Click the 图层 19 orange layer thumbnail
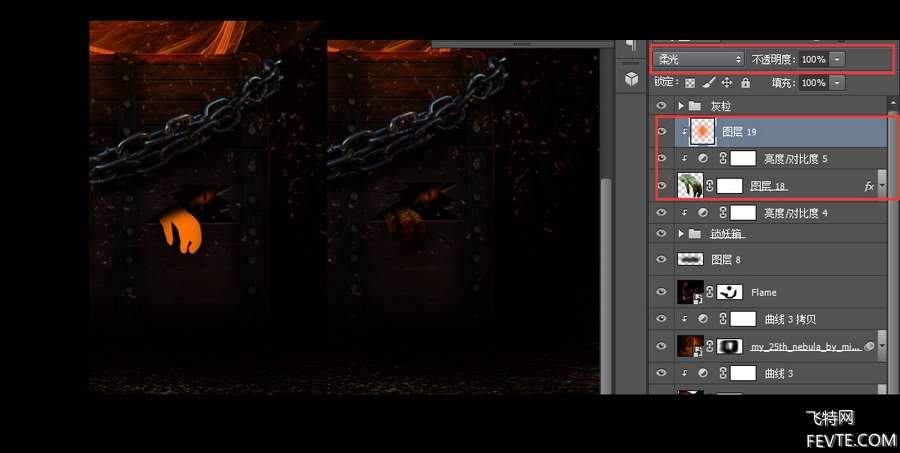 click(x=705, y=132)
